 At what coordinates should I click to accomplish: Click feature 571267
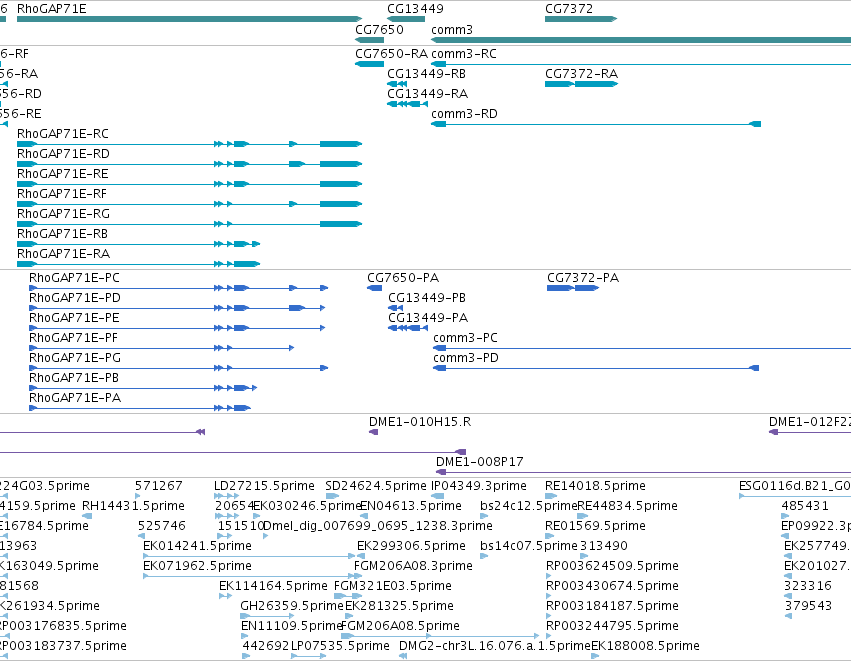[138, 496]
